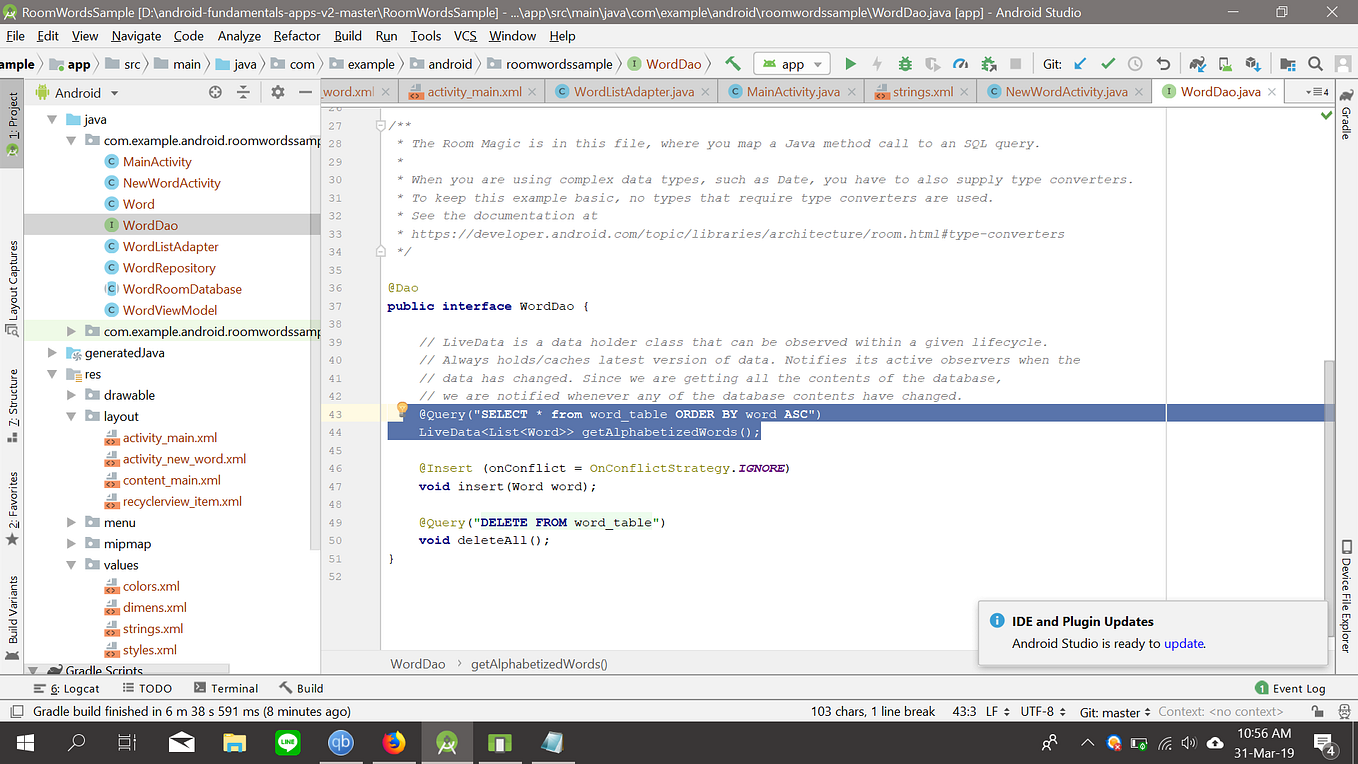Click the update link in the plugin notification

coord(1184,643)
